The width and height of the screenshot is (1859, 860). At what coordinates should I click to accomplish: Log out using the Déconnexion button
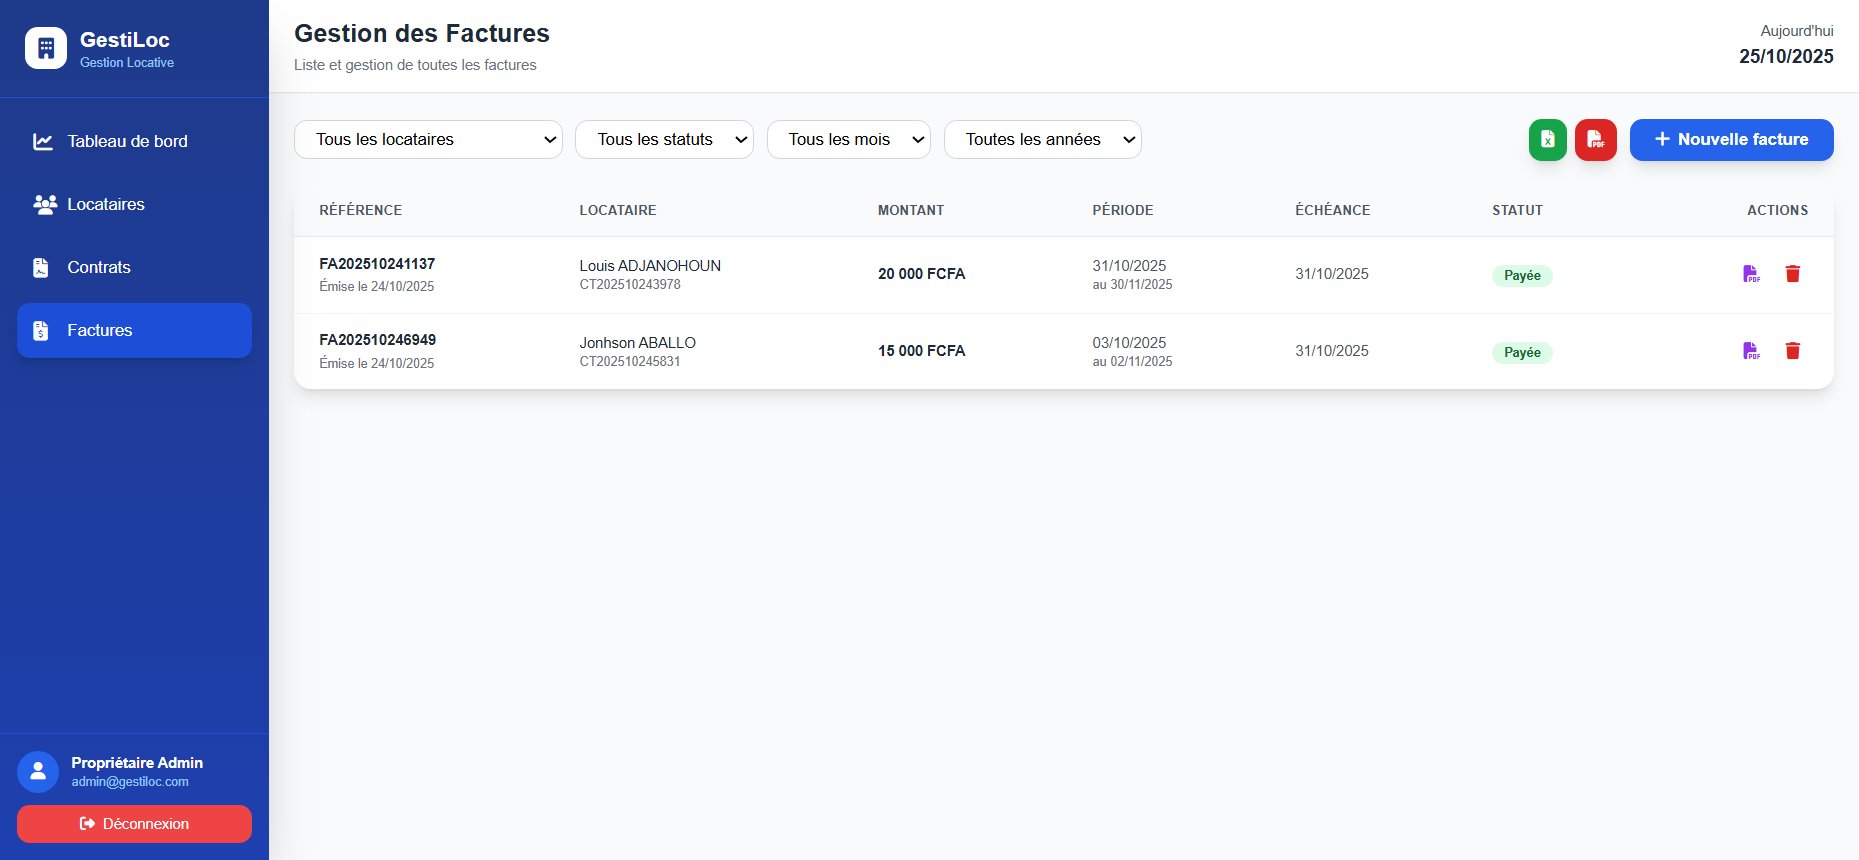pyautogui.click(x=134, y=824)
